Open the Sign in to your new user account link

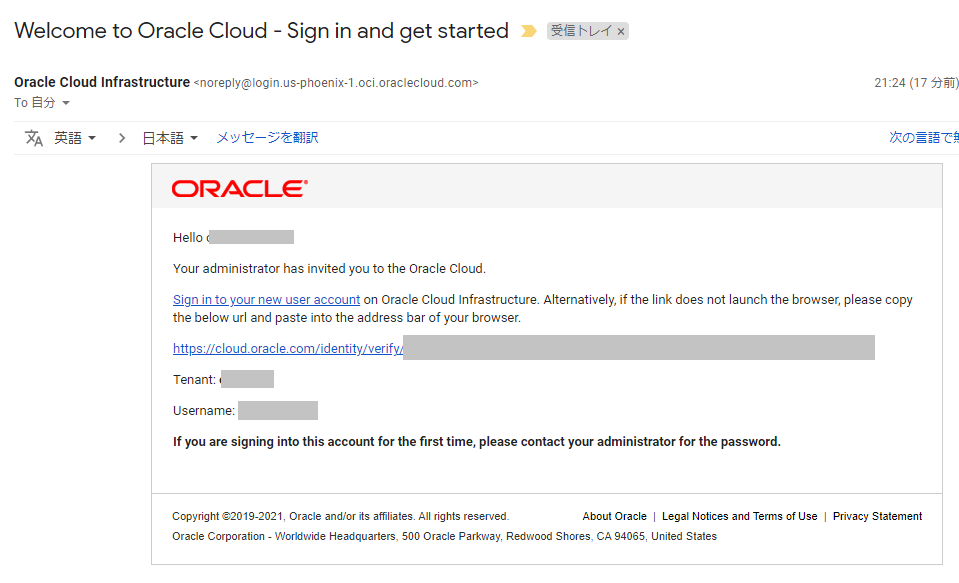[266, 300]
